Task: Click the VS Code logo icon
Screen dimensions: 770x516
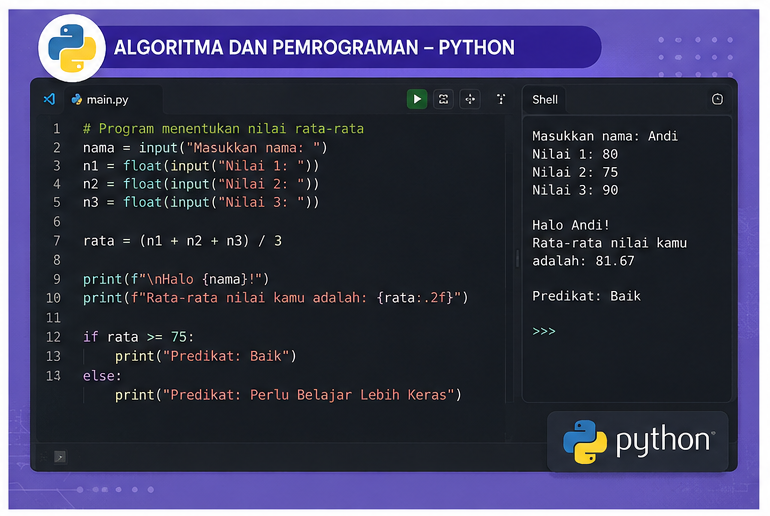Action: coord(49,99)
